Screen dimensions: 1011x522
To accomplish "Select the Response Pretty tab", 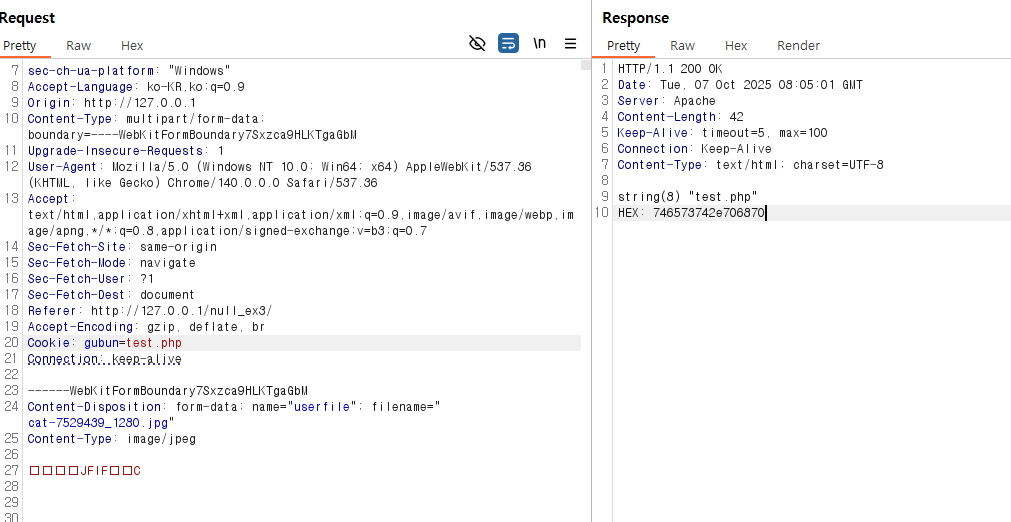I will point(623,45).
